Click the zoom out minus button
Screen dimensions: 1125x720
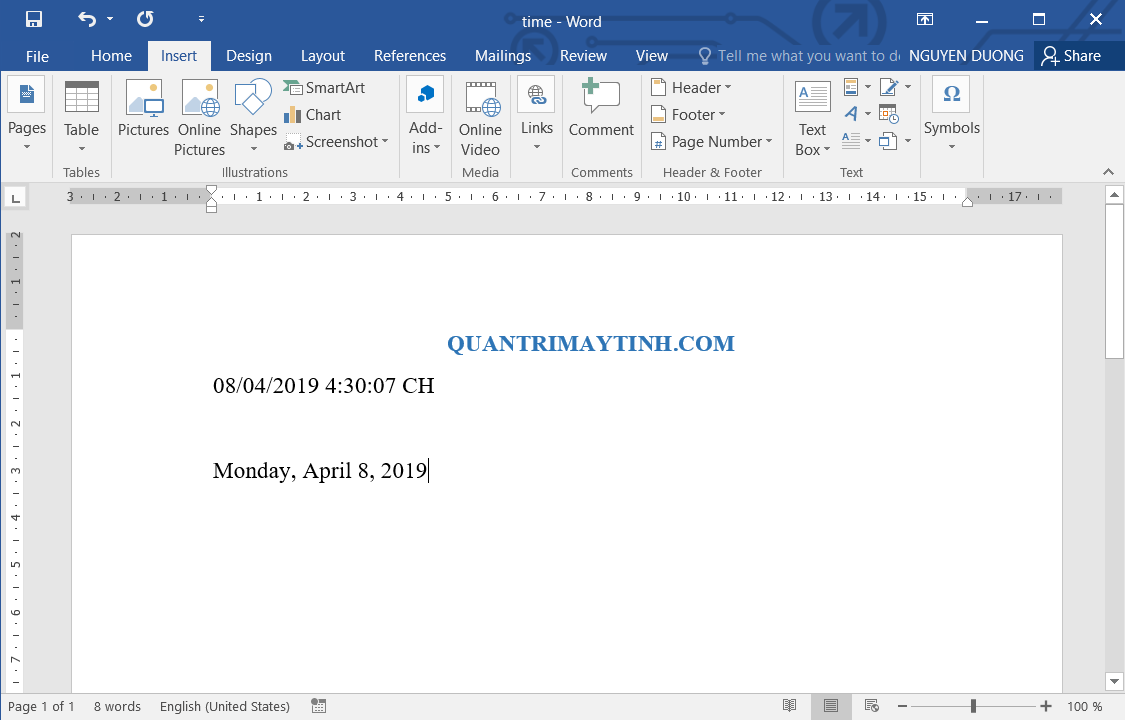click(903, 706)
